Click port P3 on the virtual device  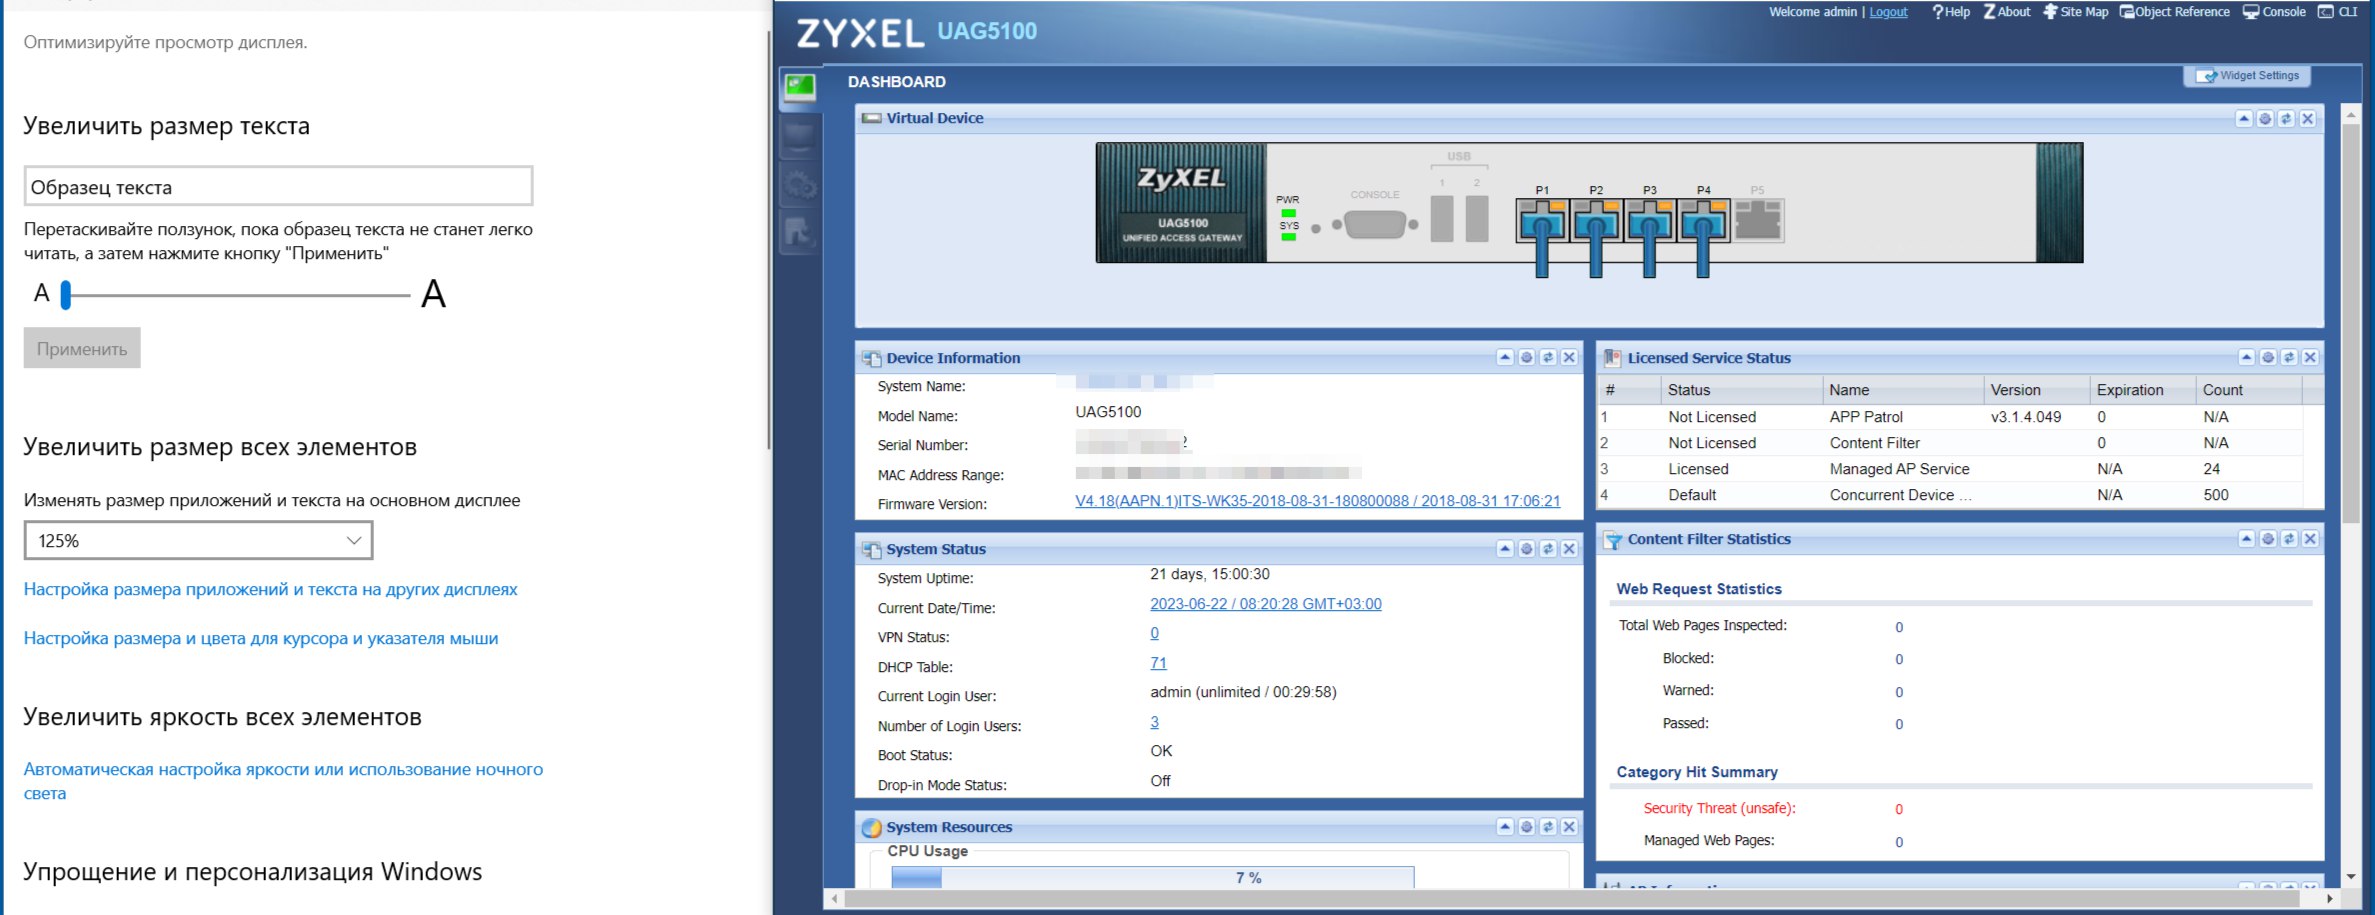1650,220
